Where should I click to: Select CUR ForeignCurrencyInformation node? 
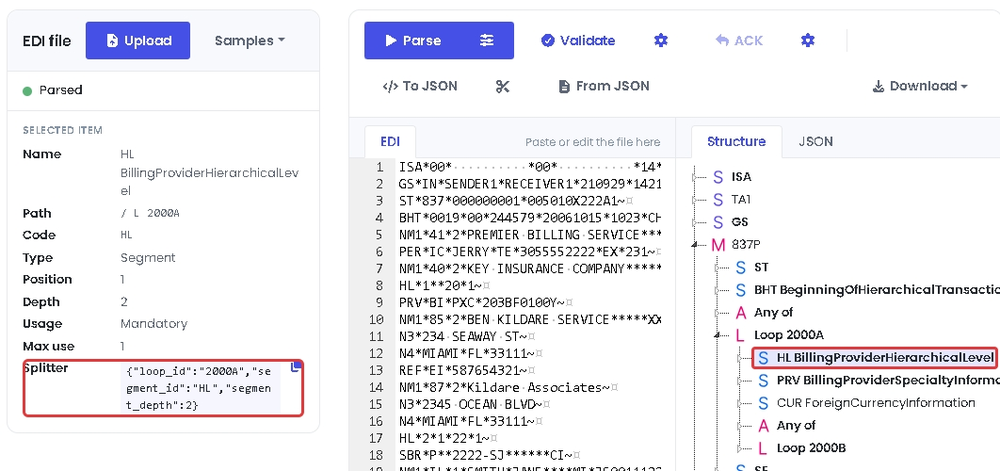pyautogui.click(x=876, y=403)
